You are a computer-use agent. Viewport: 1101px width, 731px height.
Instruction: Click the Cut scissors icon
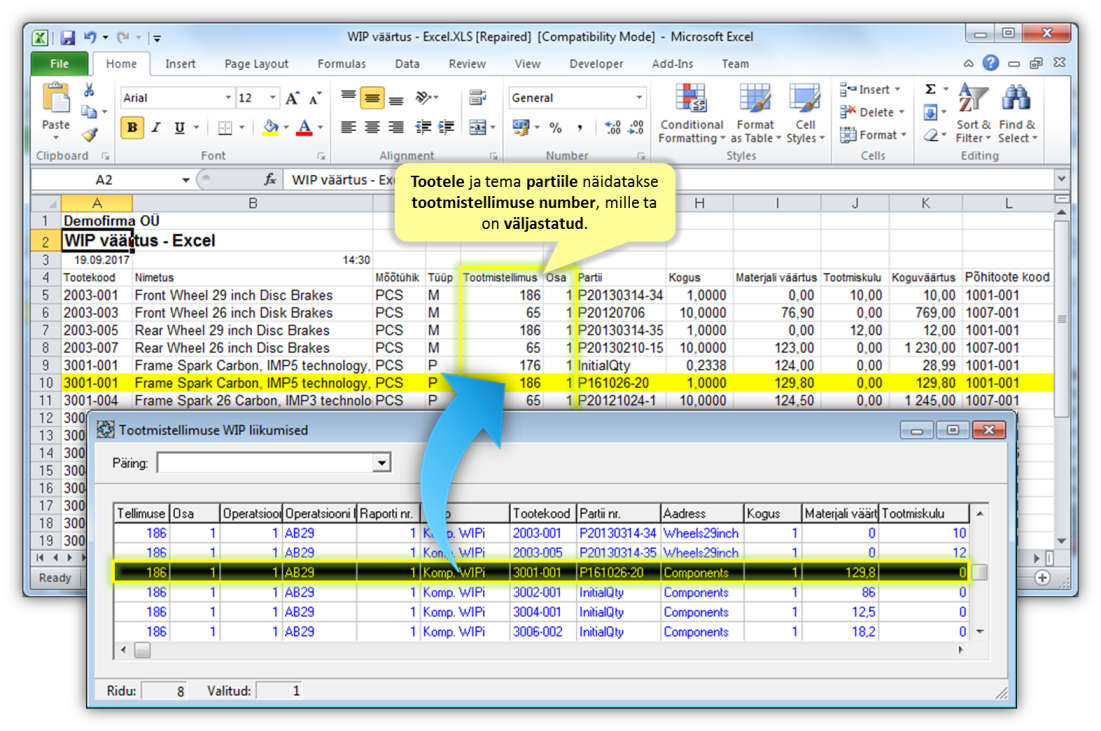[x=89, y=90]
